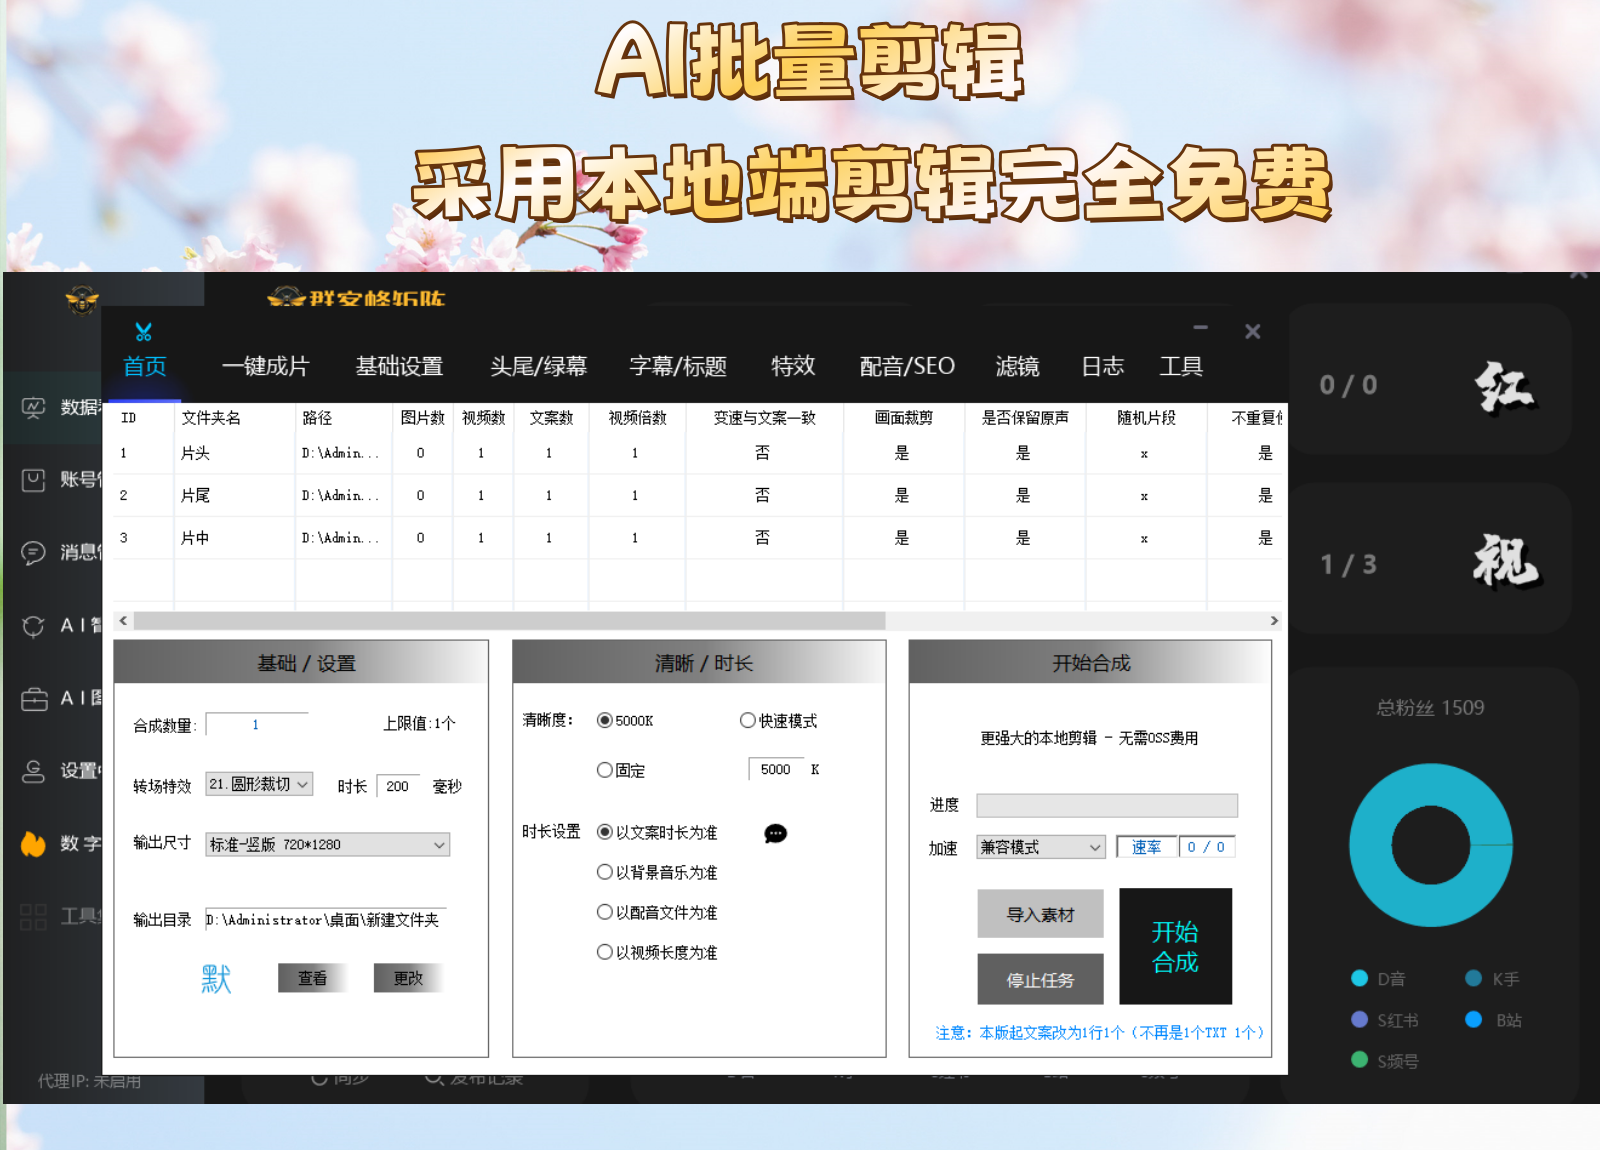Click the orange flame 数字 sidebar icon
The height and width of the screenshot is (1150, 1600).
(x=34, y=844)
